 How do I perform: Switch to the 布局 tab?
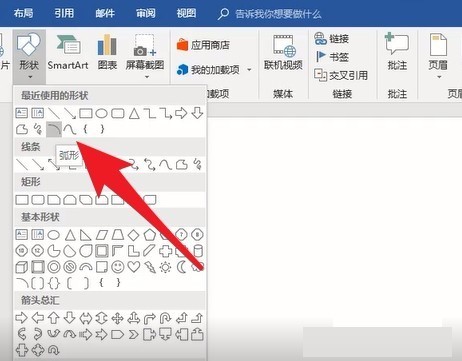pyautogui.click(x=23, y=13)
